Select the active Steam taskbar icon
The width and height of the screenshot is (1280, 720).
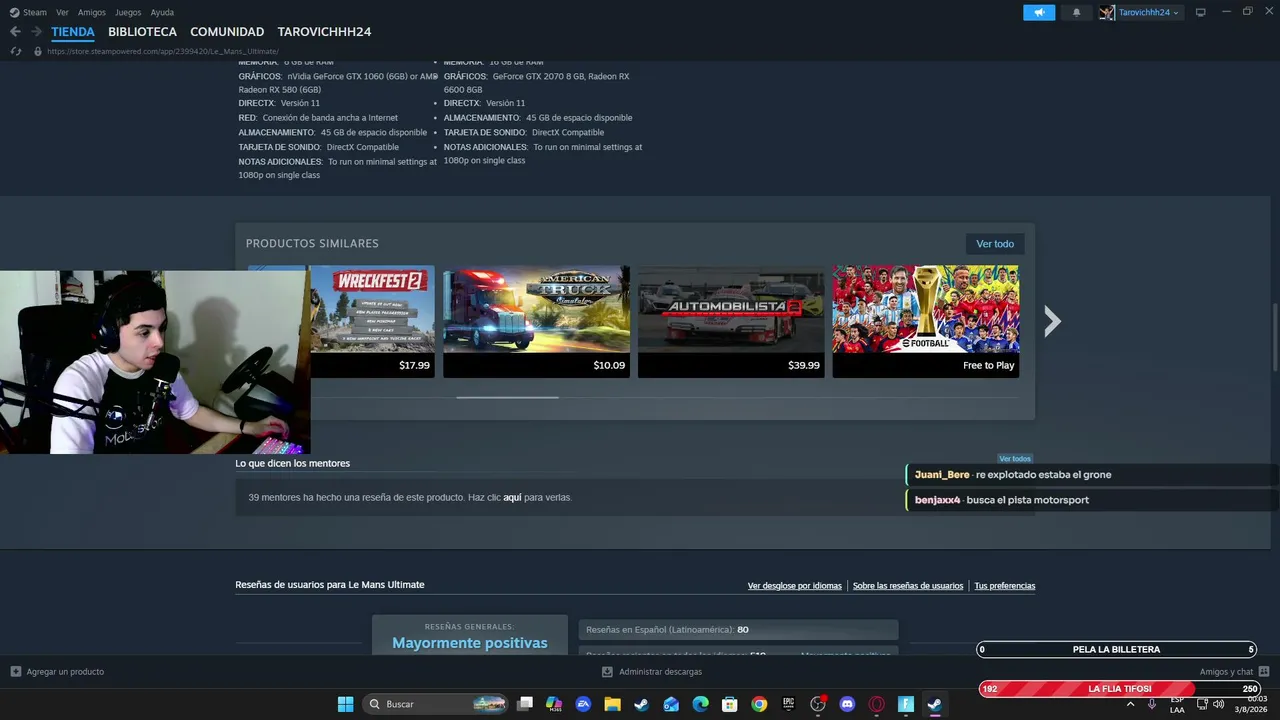935,704
